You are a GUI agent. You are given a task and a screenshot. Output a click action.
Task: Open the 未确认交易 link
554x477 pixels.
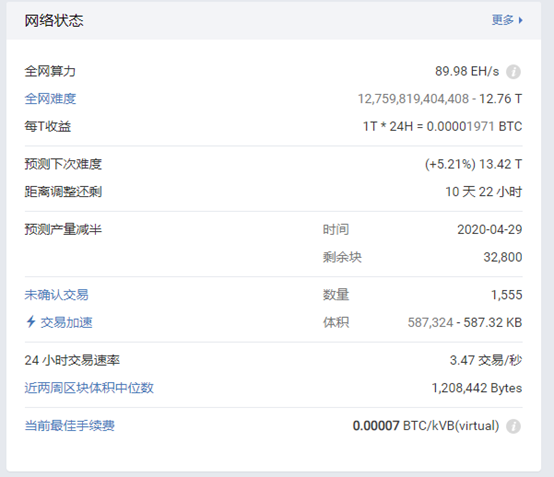tap(57, 295)
